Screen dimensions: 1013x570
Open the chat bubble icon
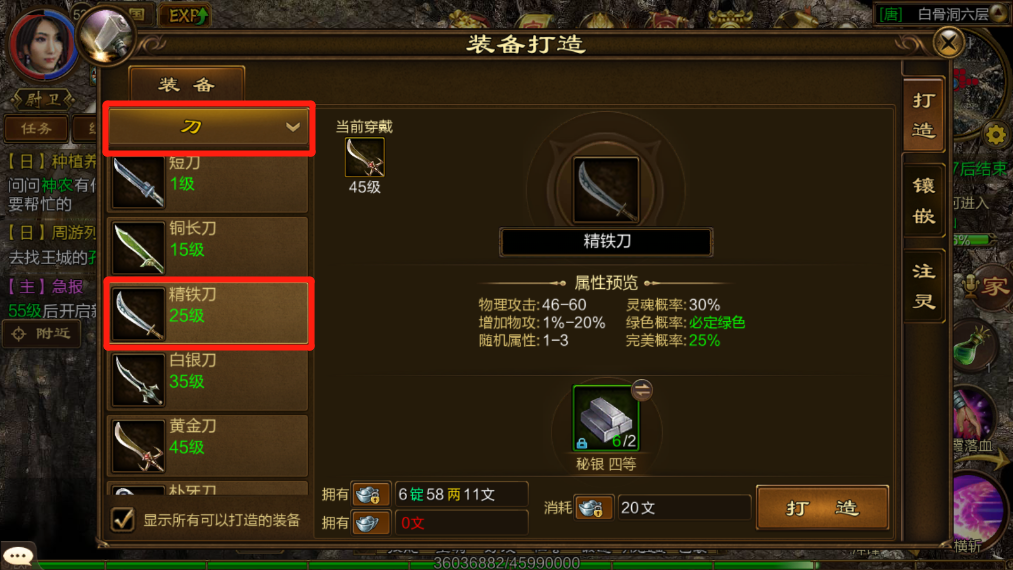coord(17,555)
